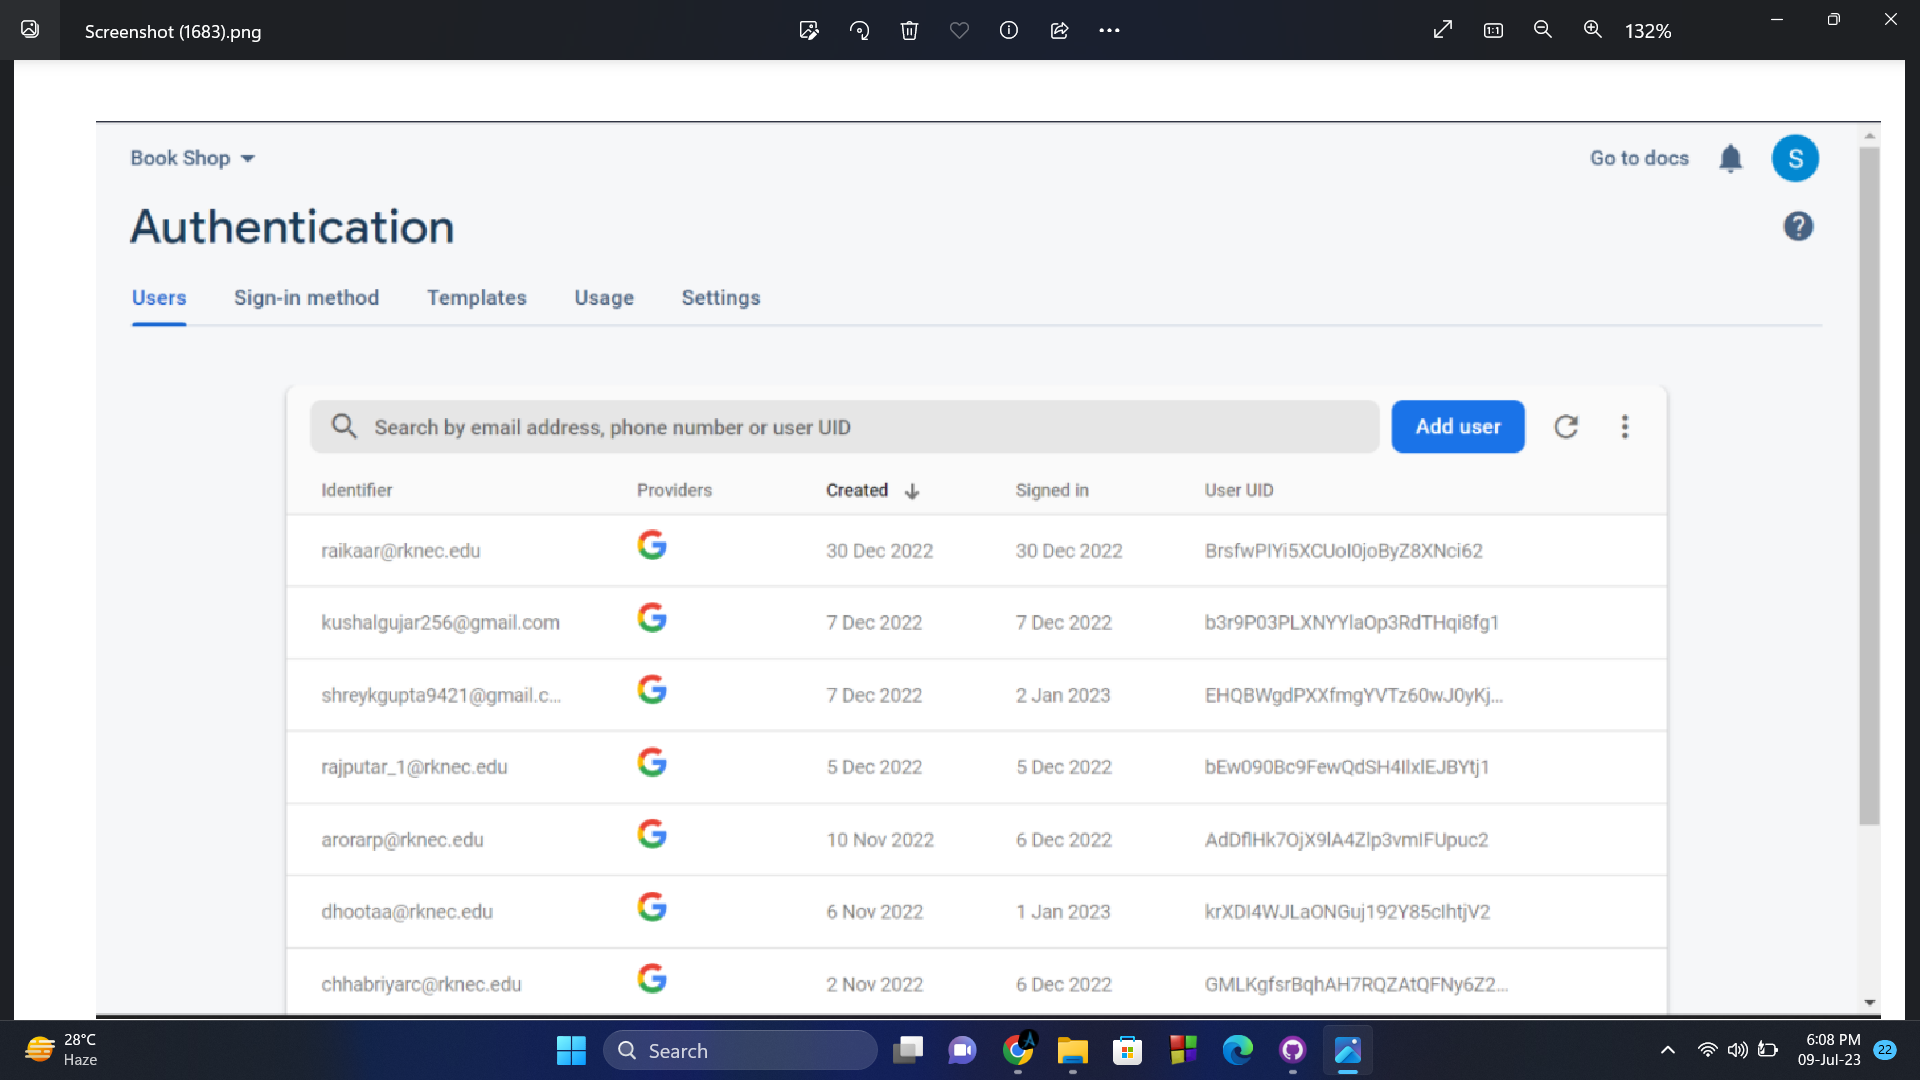Click the Google provider icon for raikaar@rknec.edu
This screenshot has height=1080, width=1920.
[x=652, y=545]
